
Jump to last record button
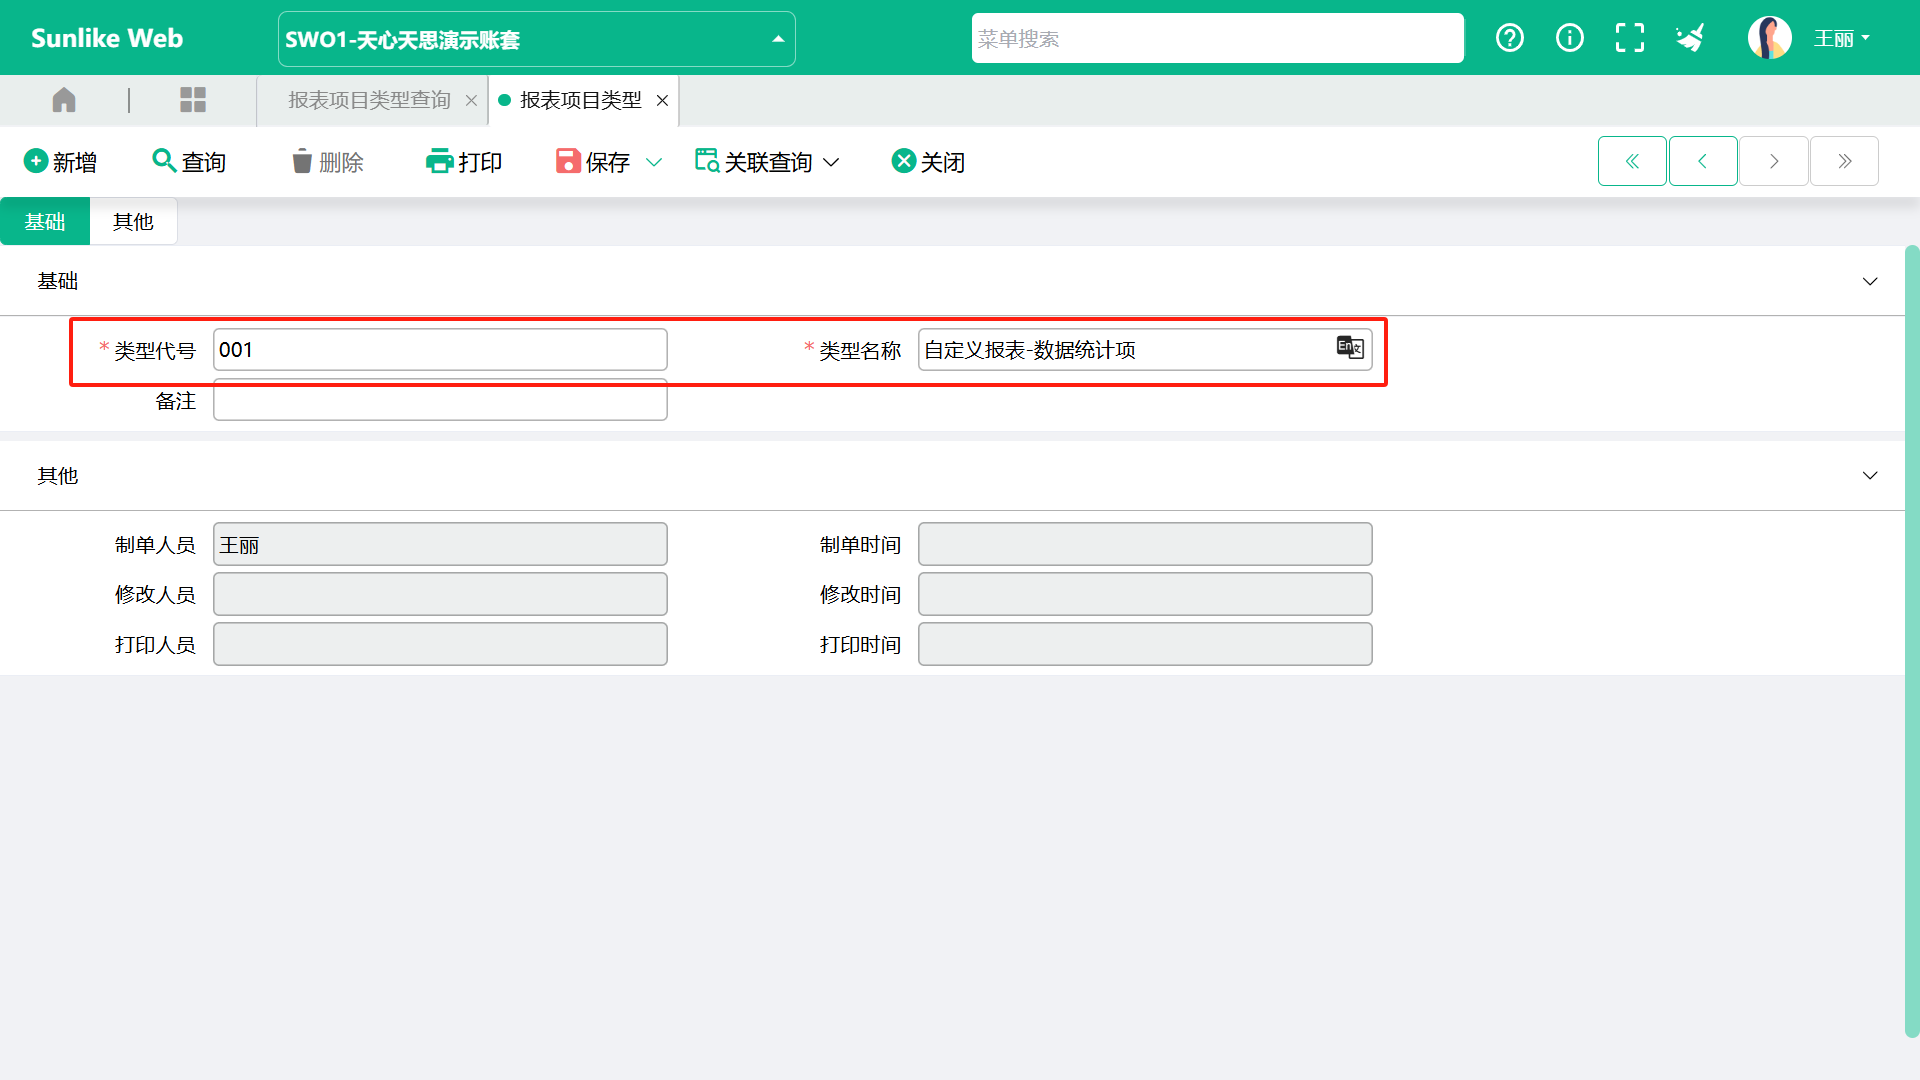point(1845,161)
